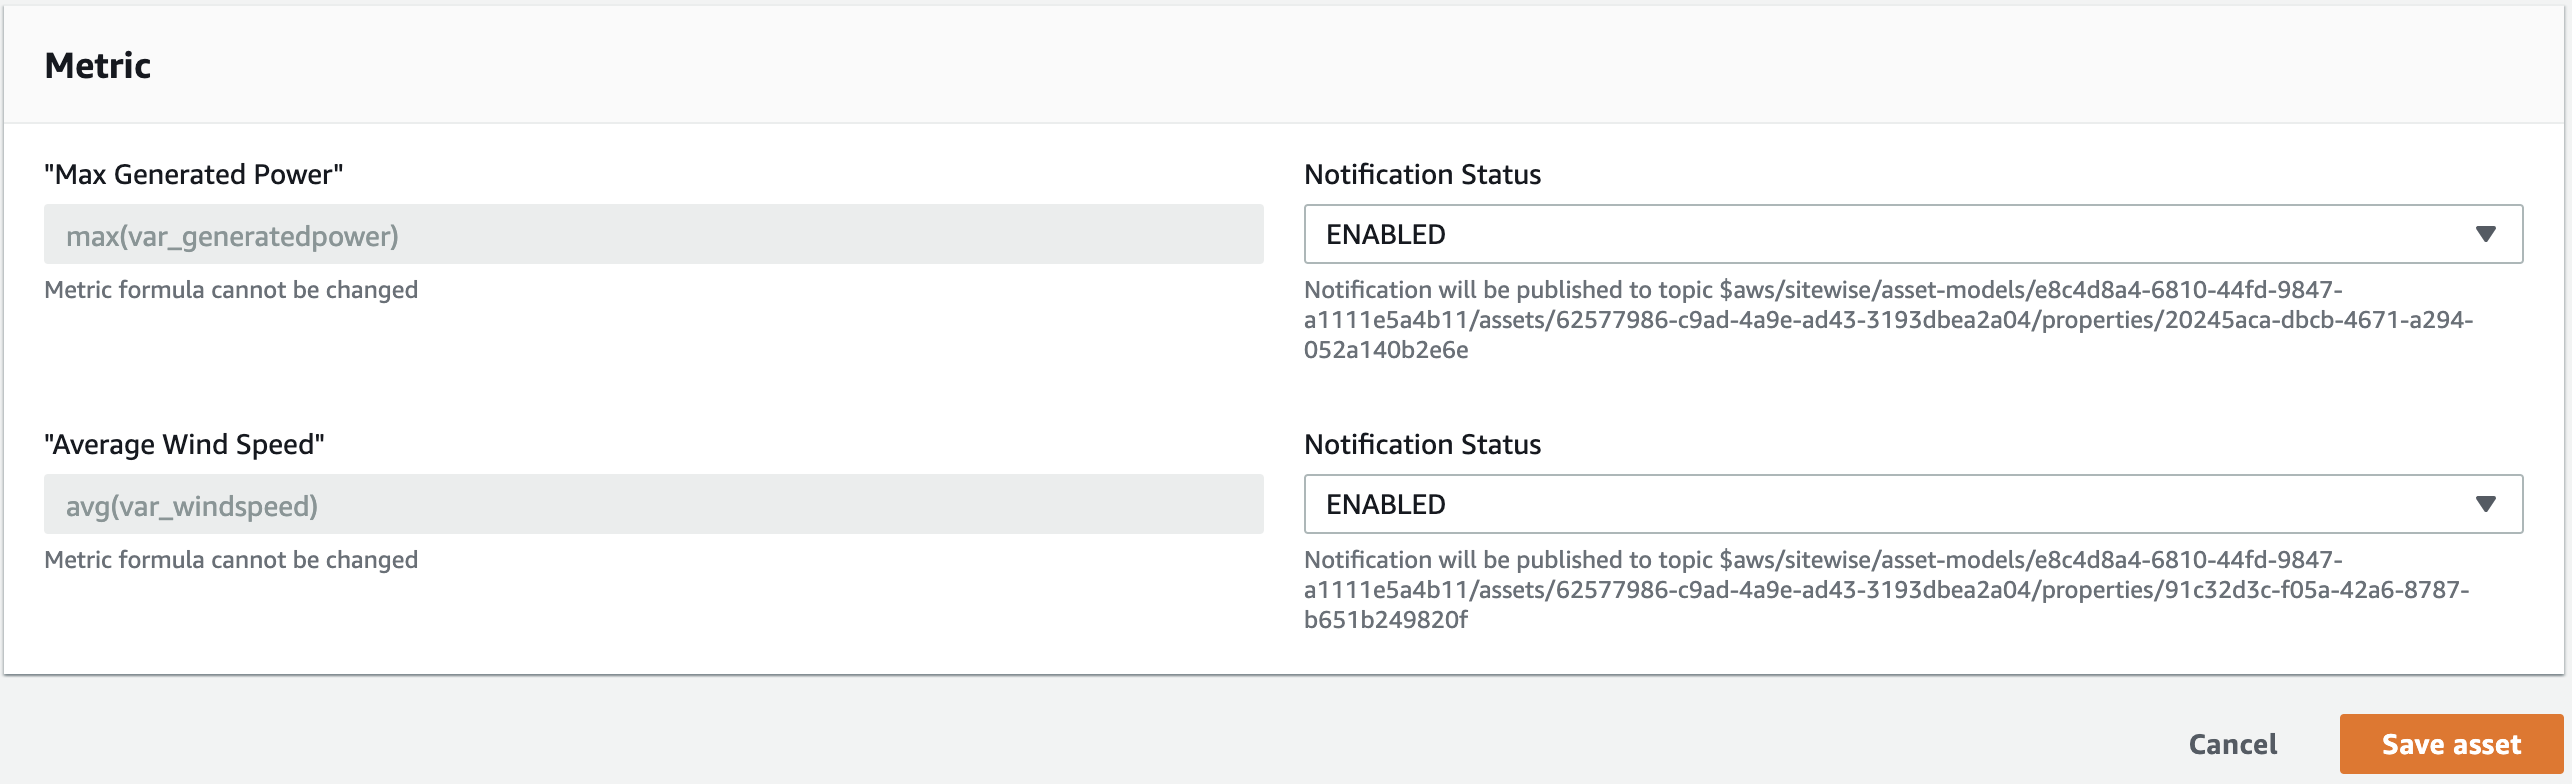Click the first Notification Status label

click(x=1422, y=174)
